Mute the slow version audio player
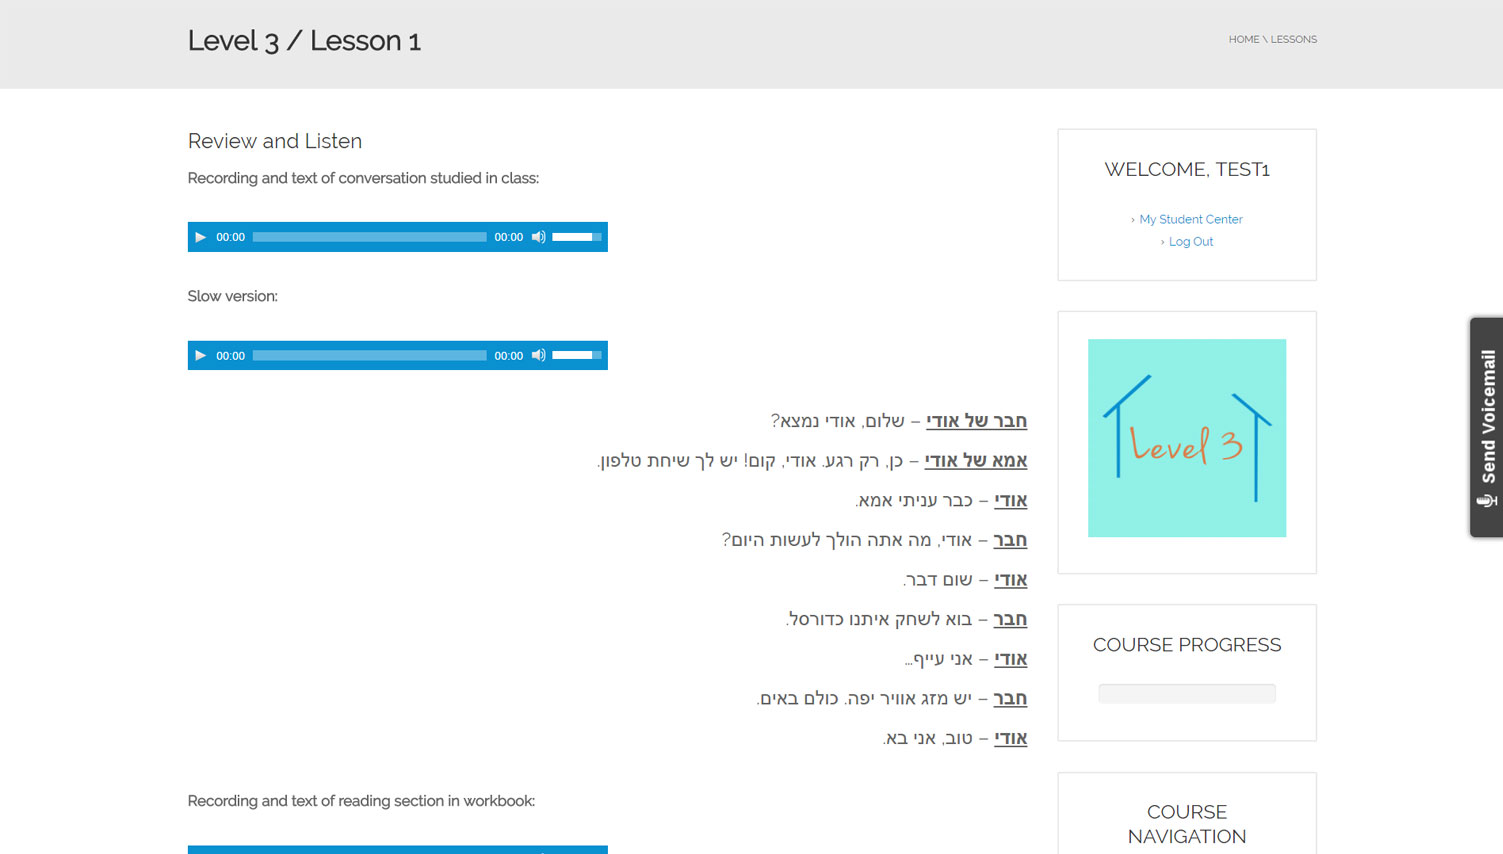This screenshot has width=1503, height=854. 538,355
